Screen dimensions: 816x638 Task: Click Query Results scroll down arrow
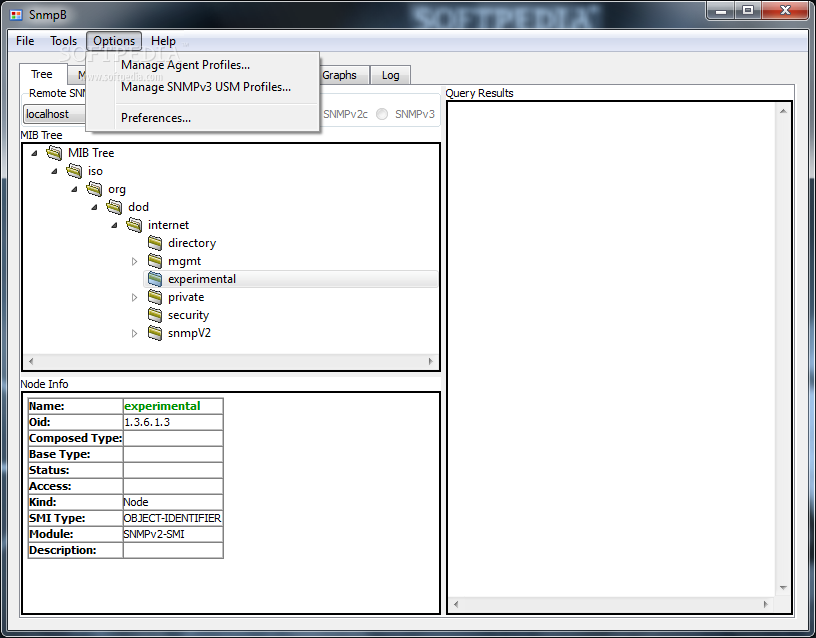coord(783,588)
